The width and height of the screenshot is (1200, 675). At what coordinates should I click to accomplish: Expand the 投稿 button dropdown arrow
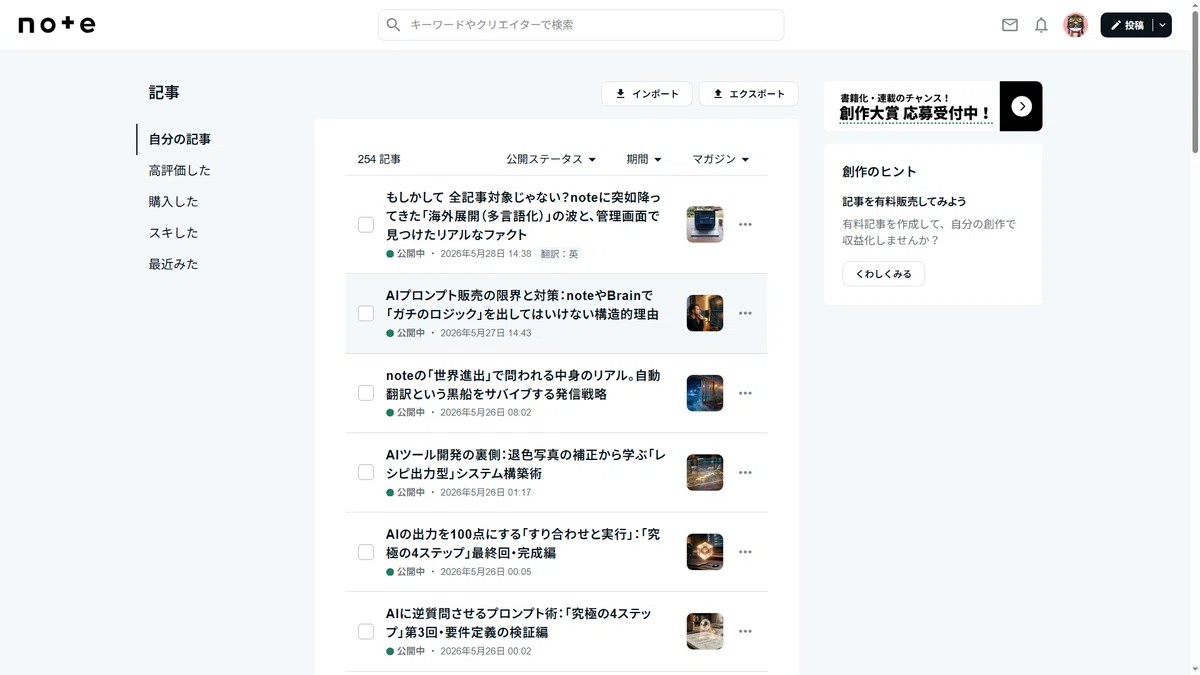coord(1162,25)
